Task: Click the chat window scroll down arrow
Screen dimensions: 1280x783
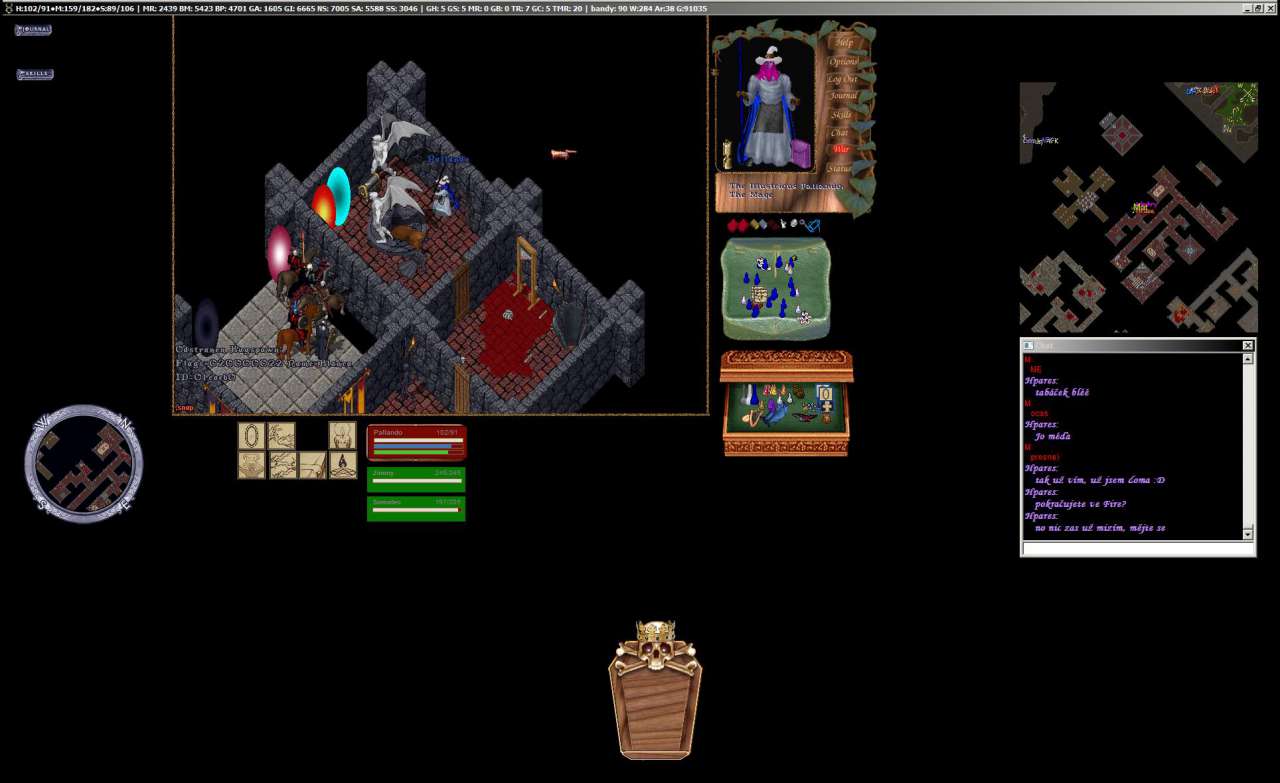Action: pos(1247,534)
